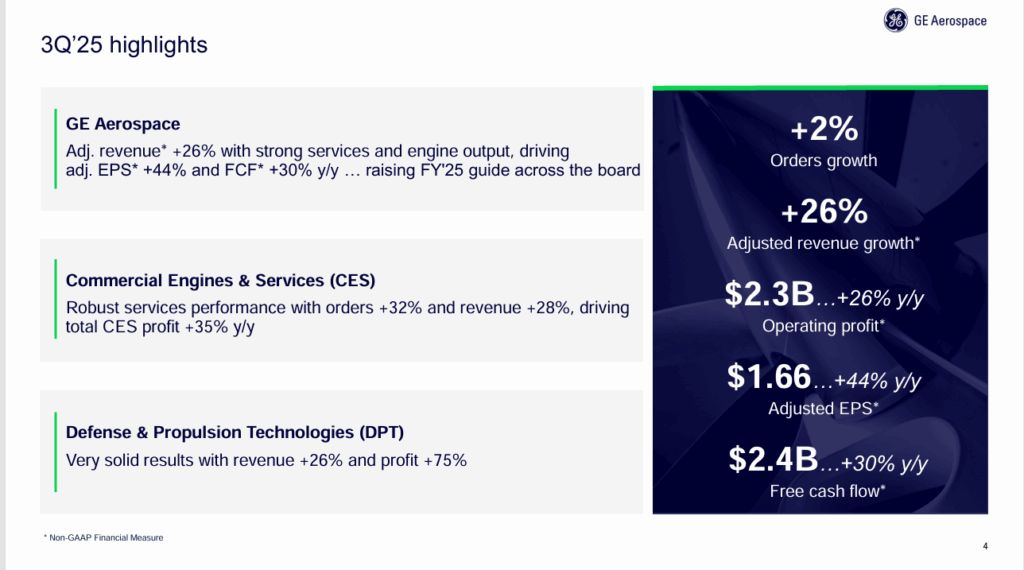Screen dimensions: 1024x570
Task: Click the DPT revenue and profit text
Action: click(266, 461)
